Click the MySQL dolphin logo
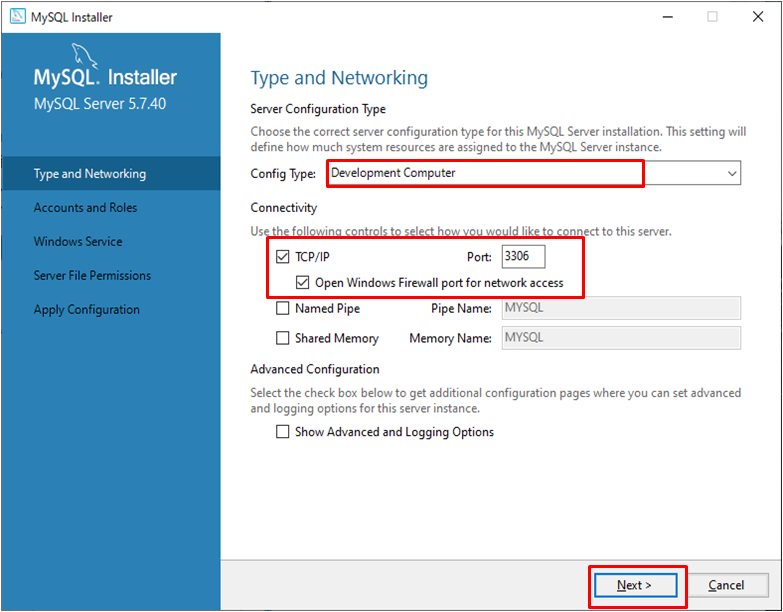Image resolution: width=783 pixels, height=612 pixels. point(84,55)
